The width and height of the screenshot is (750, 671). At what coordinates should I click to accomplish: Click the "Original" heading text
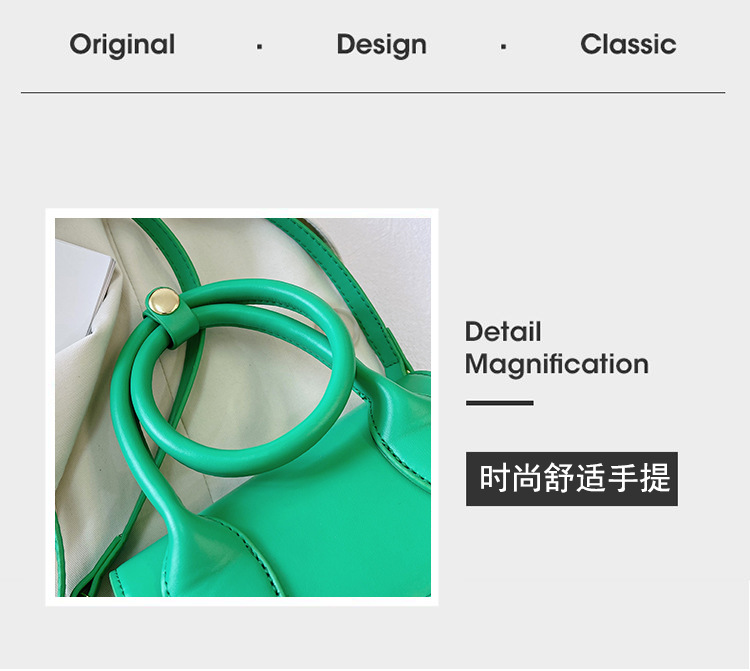(122, 45)
